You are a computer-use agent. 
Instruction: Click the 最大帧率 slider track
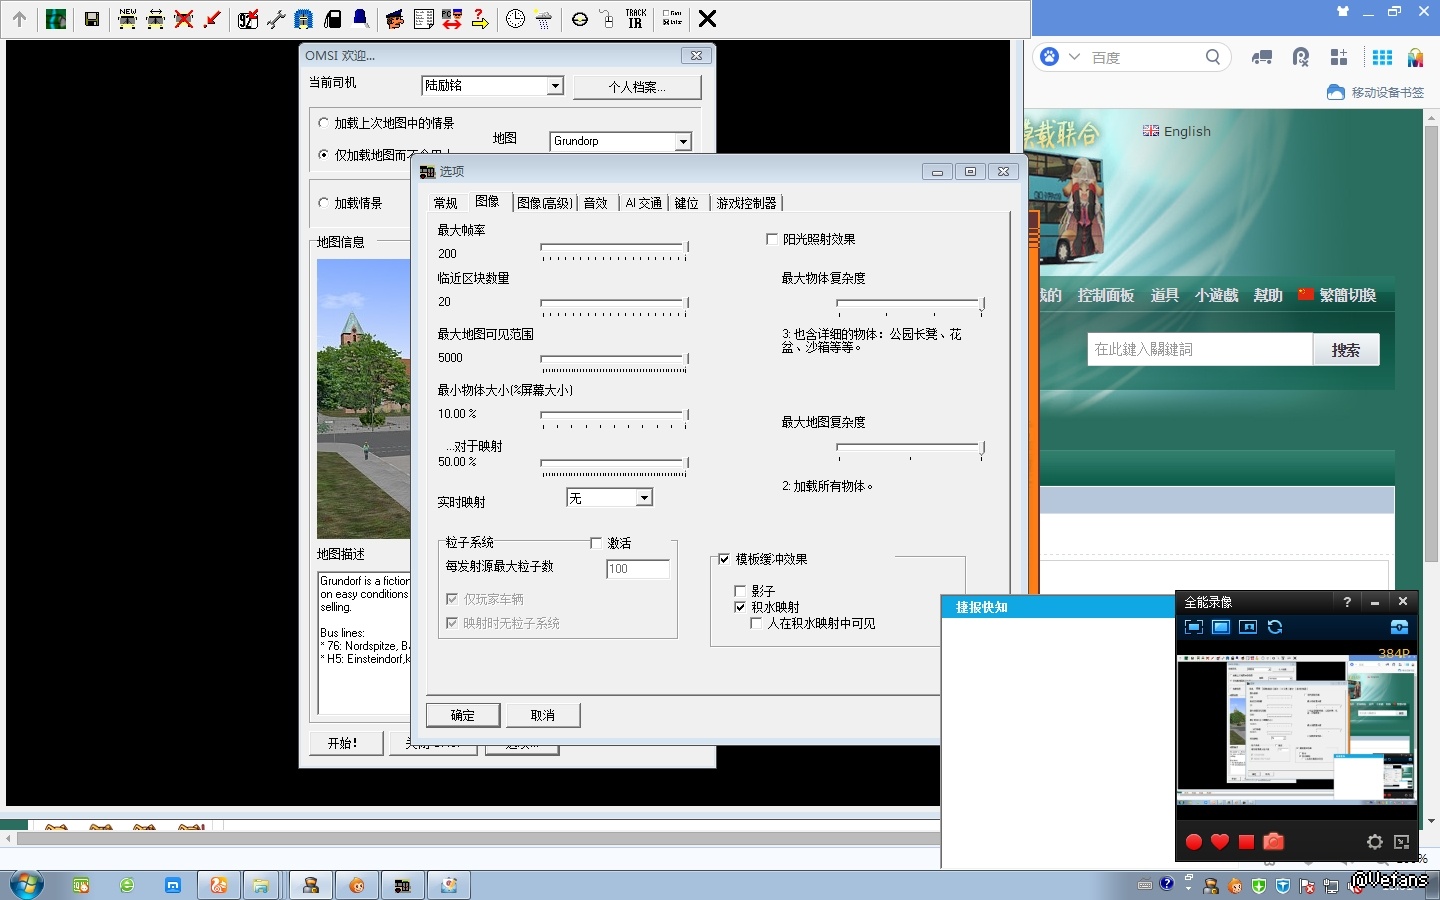coord(613,247)
